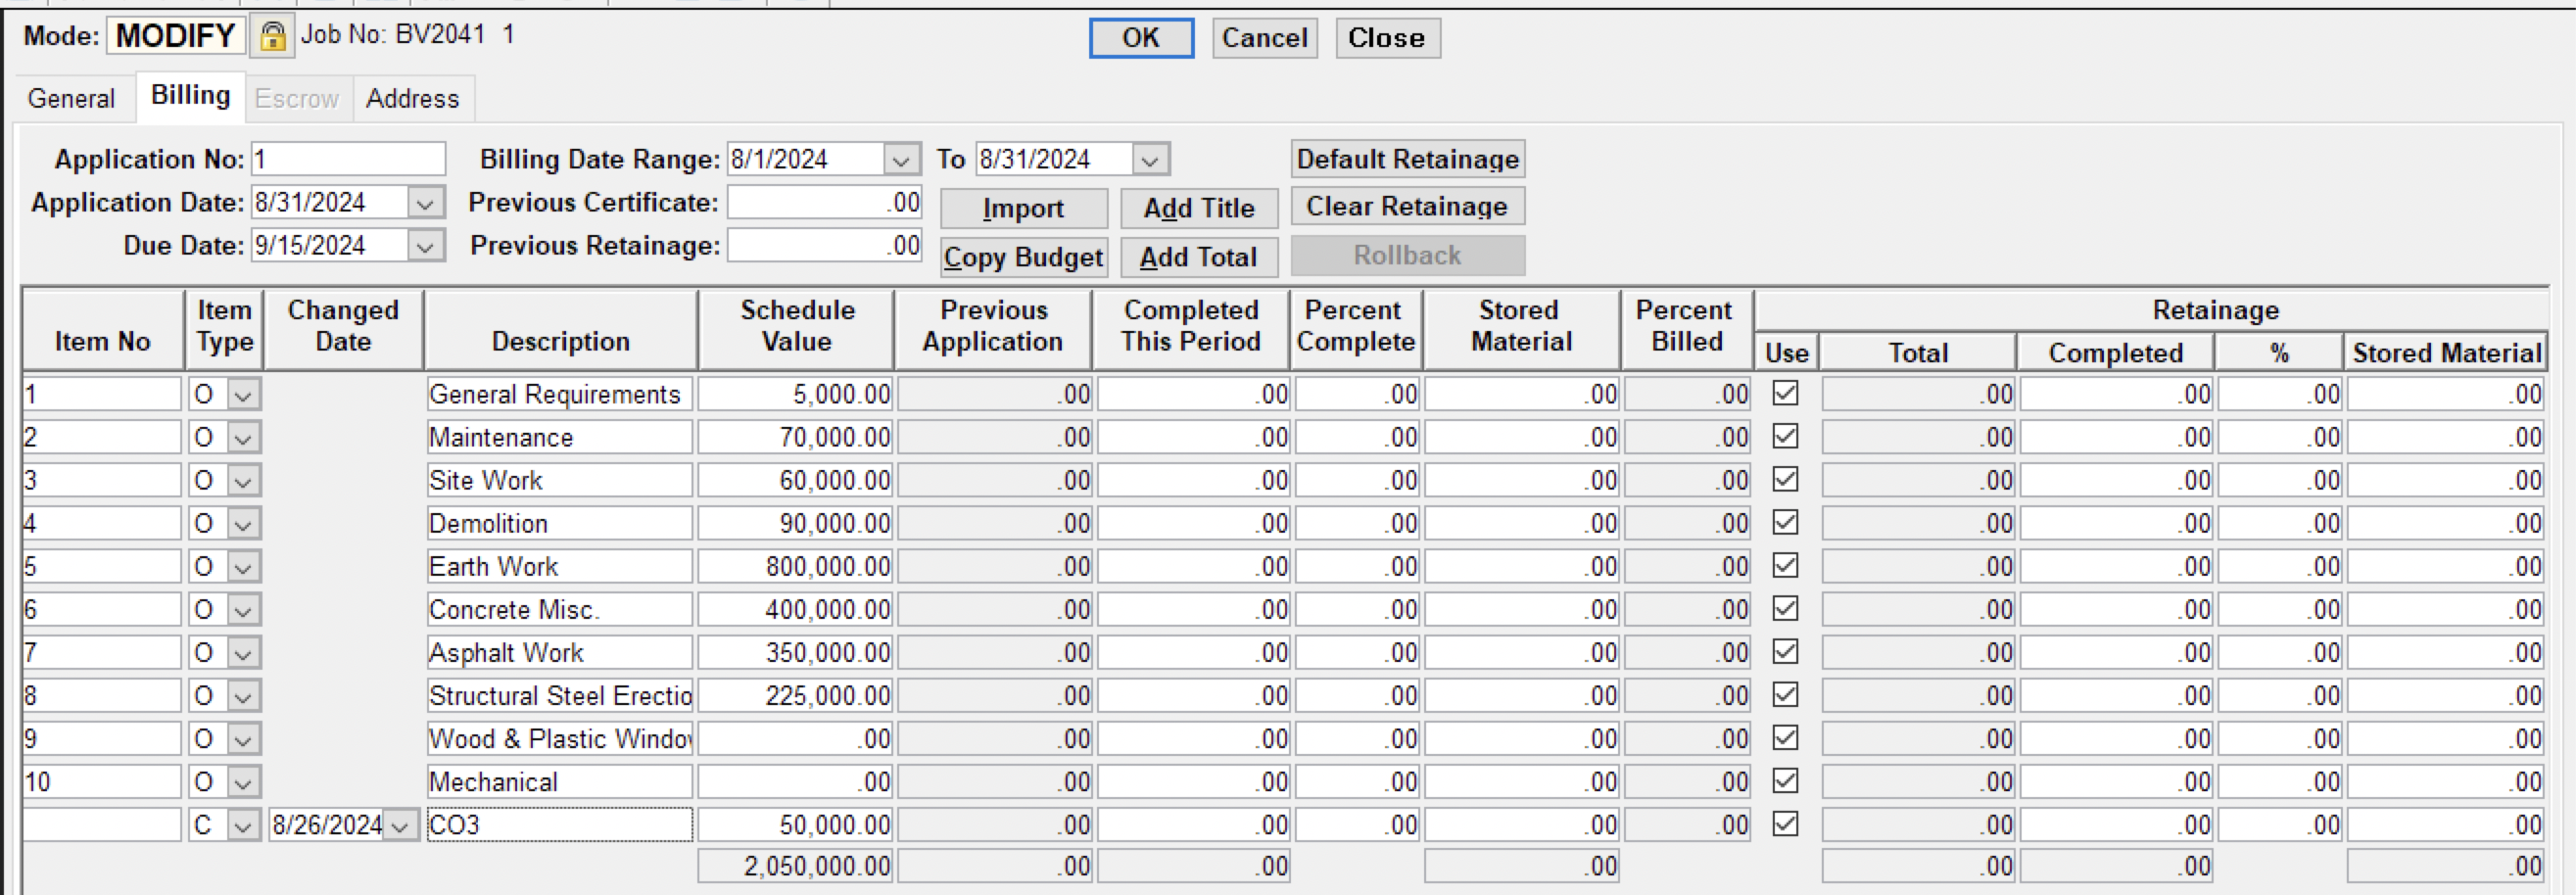Click Schedule Value cell showing 225,000.00
This screenshot has width=2576, height=895.
pyautogui.click(x=795, y=696)
